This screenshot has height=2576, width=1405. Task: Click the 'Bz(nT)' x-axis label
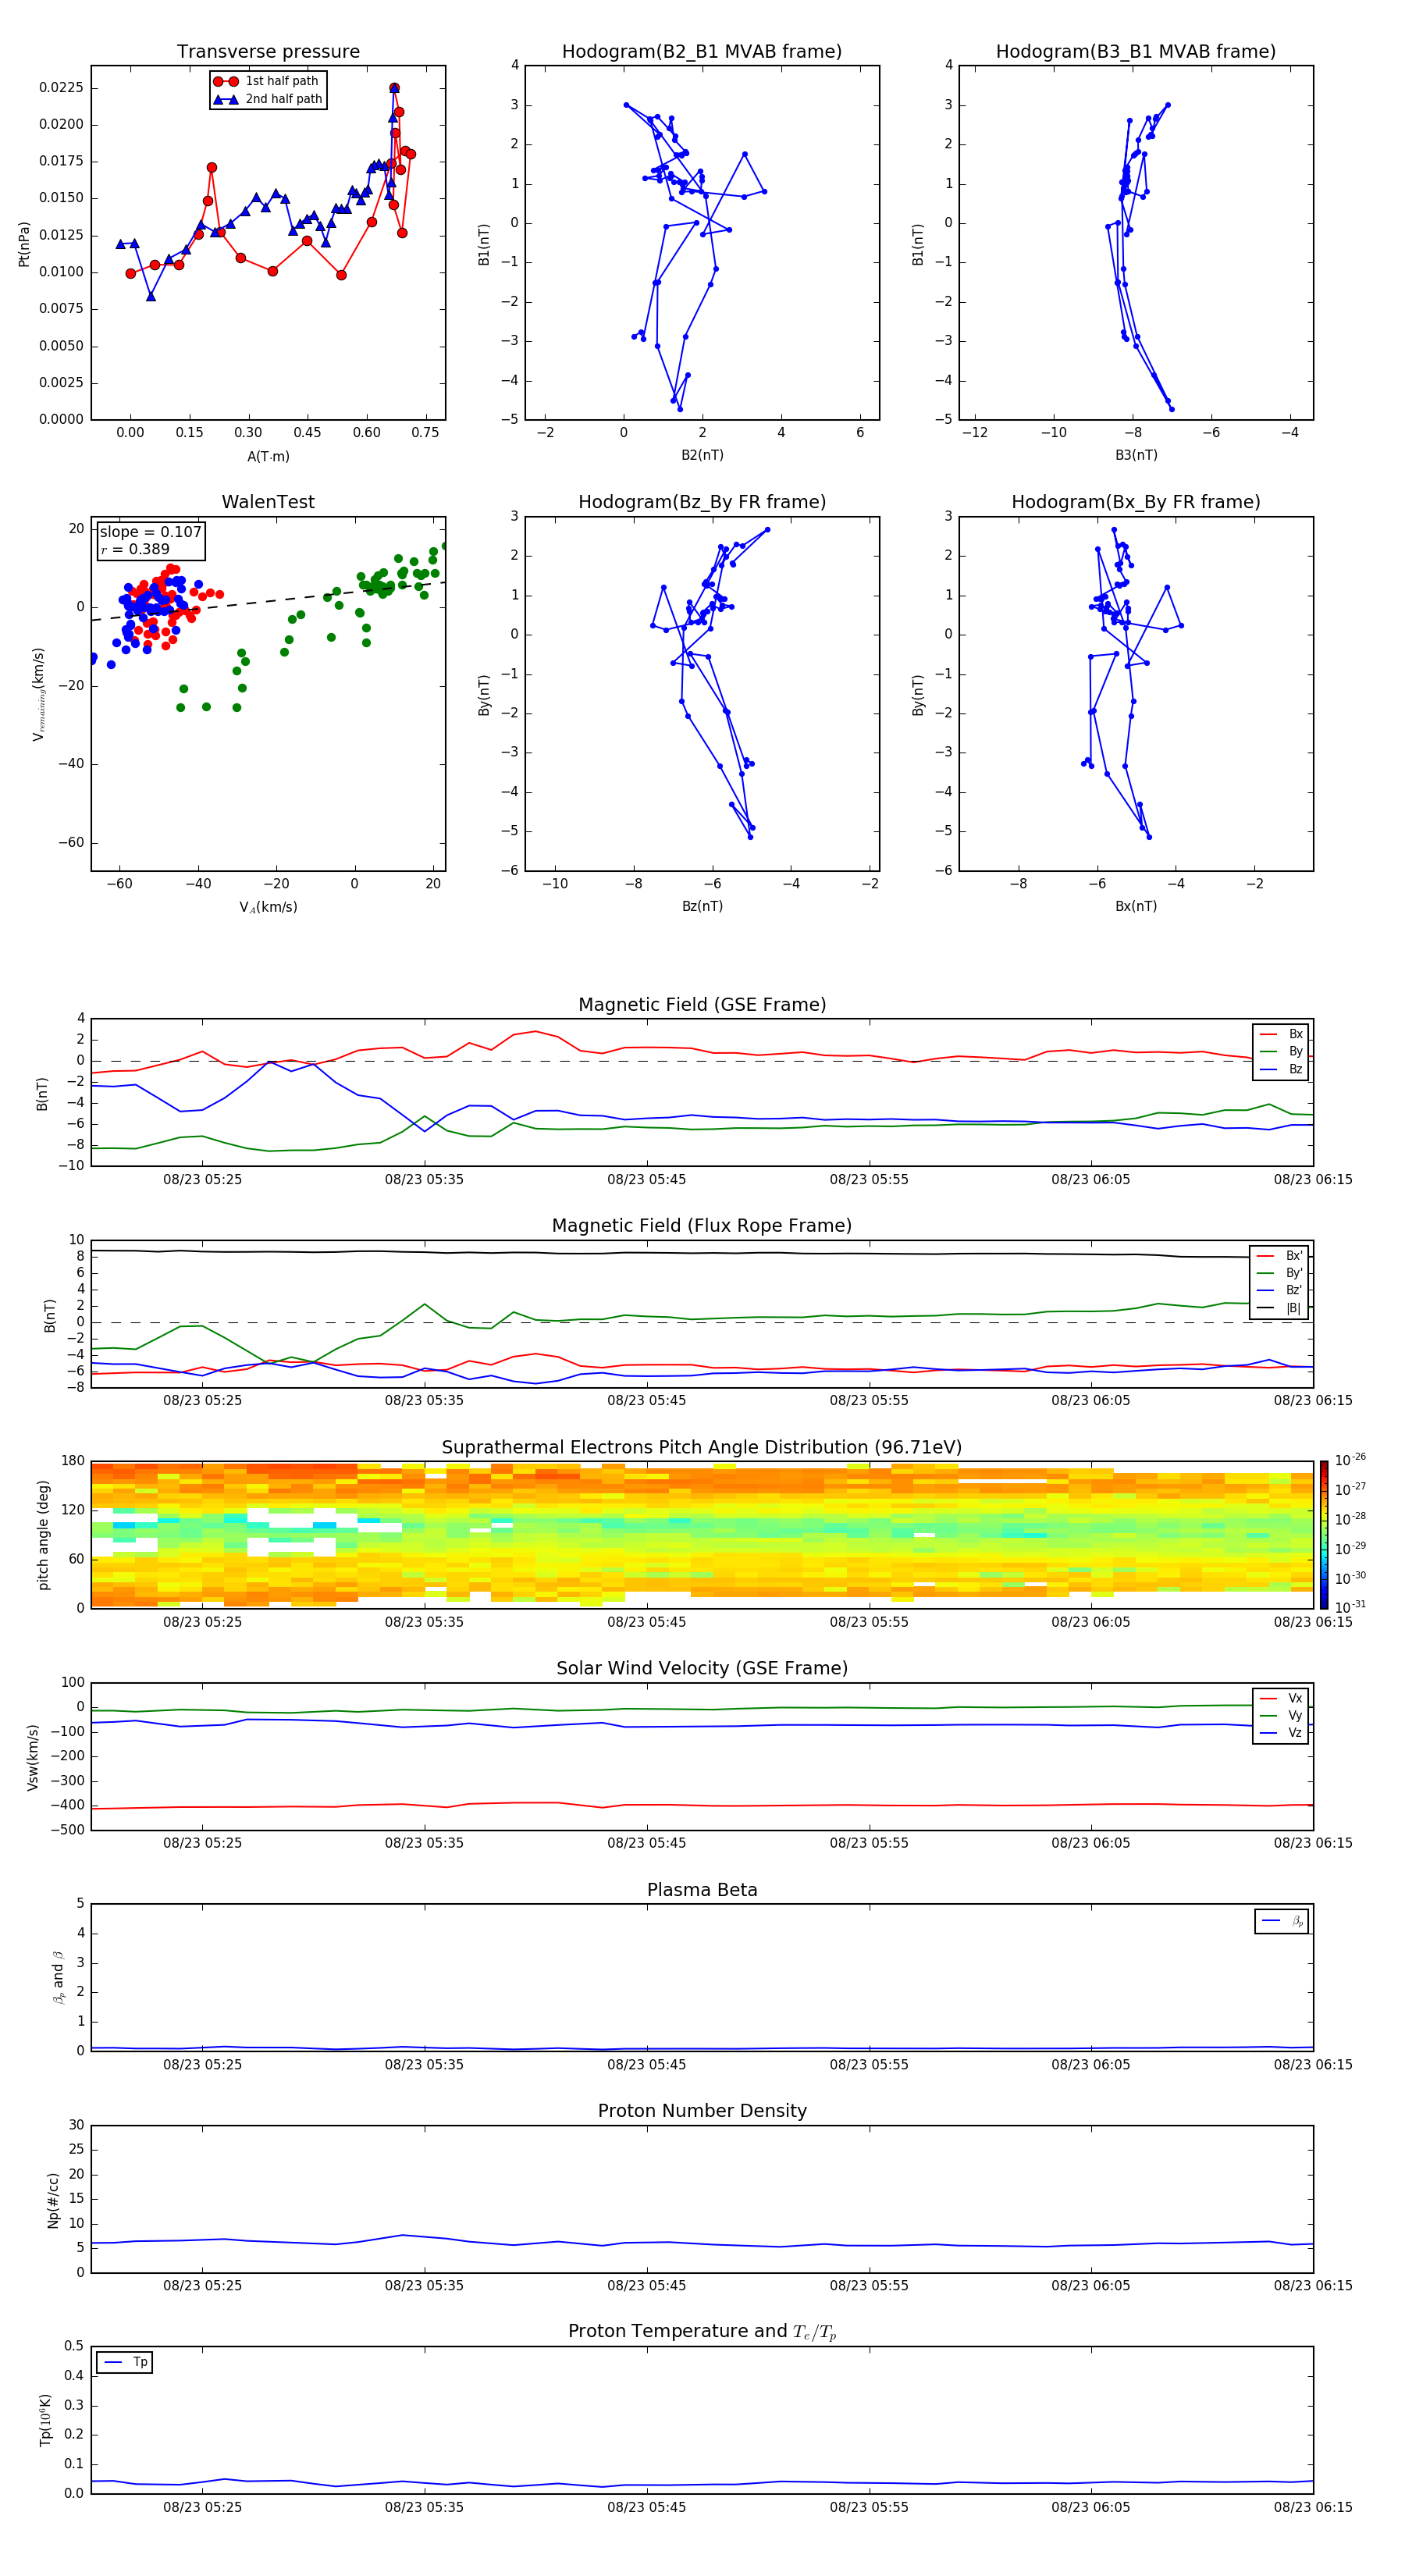702,906
